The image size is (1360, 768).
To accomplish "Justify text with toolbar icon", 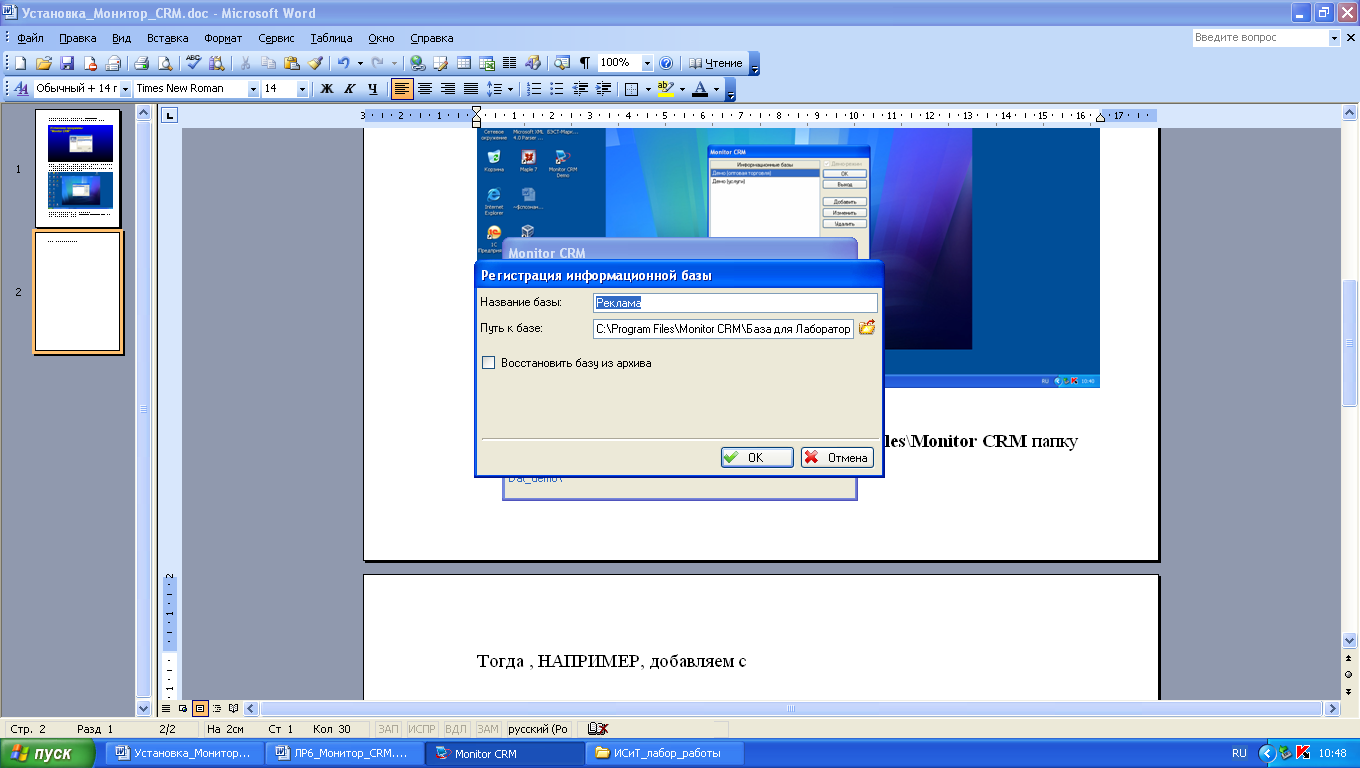I will 471,89.
